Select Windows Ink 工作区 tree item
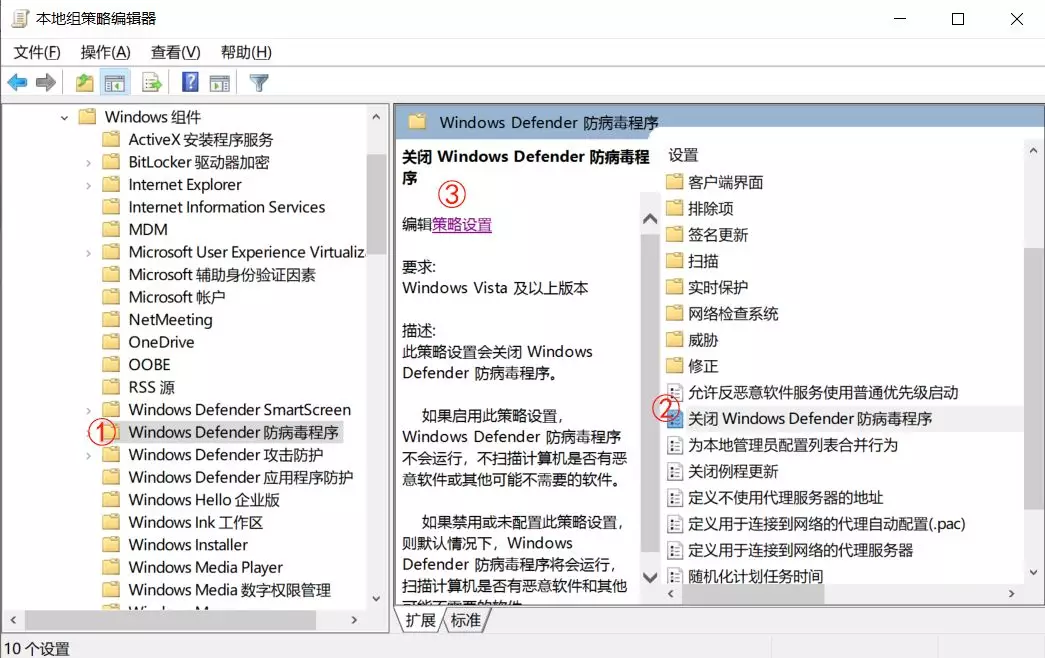Viewport: 1045px width, 658px height. pyautogui.click(x=195, y=522)
